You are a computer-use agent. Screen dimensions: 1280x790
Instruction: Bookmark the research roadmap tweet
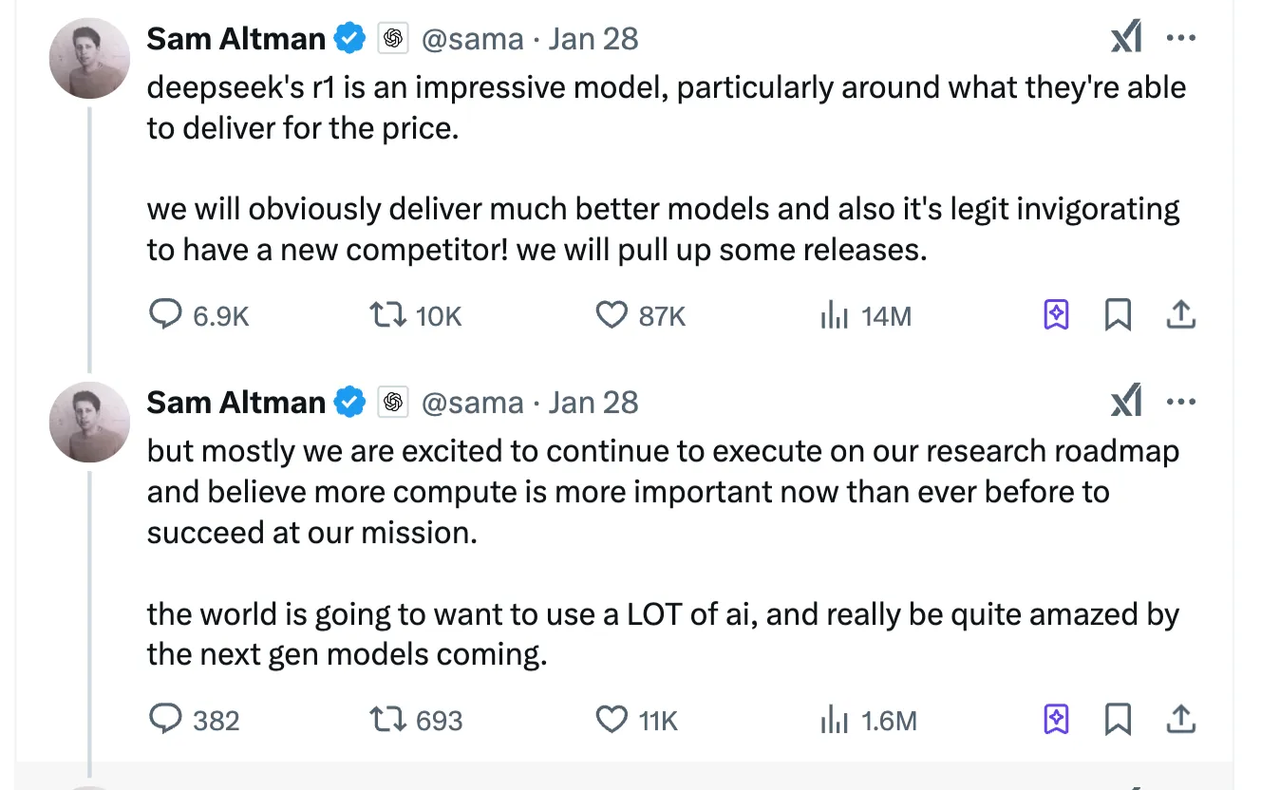[1117, 719]
